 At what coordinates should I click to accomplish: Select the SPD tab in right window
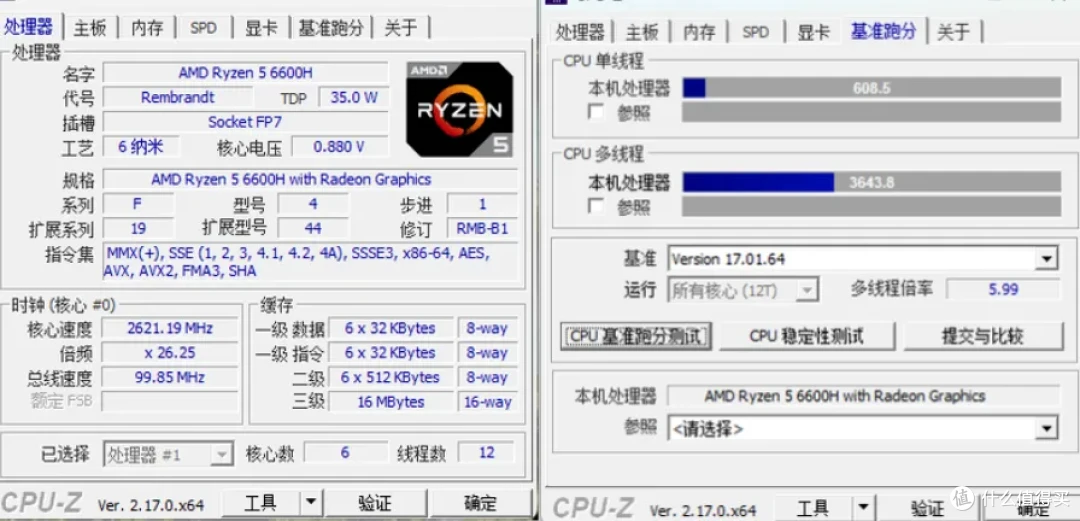(755, 32)
